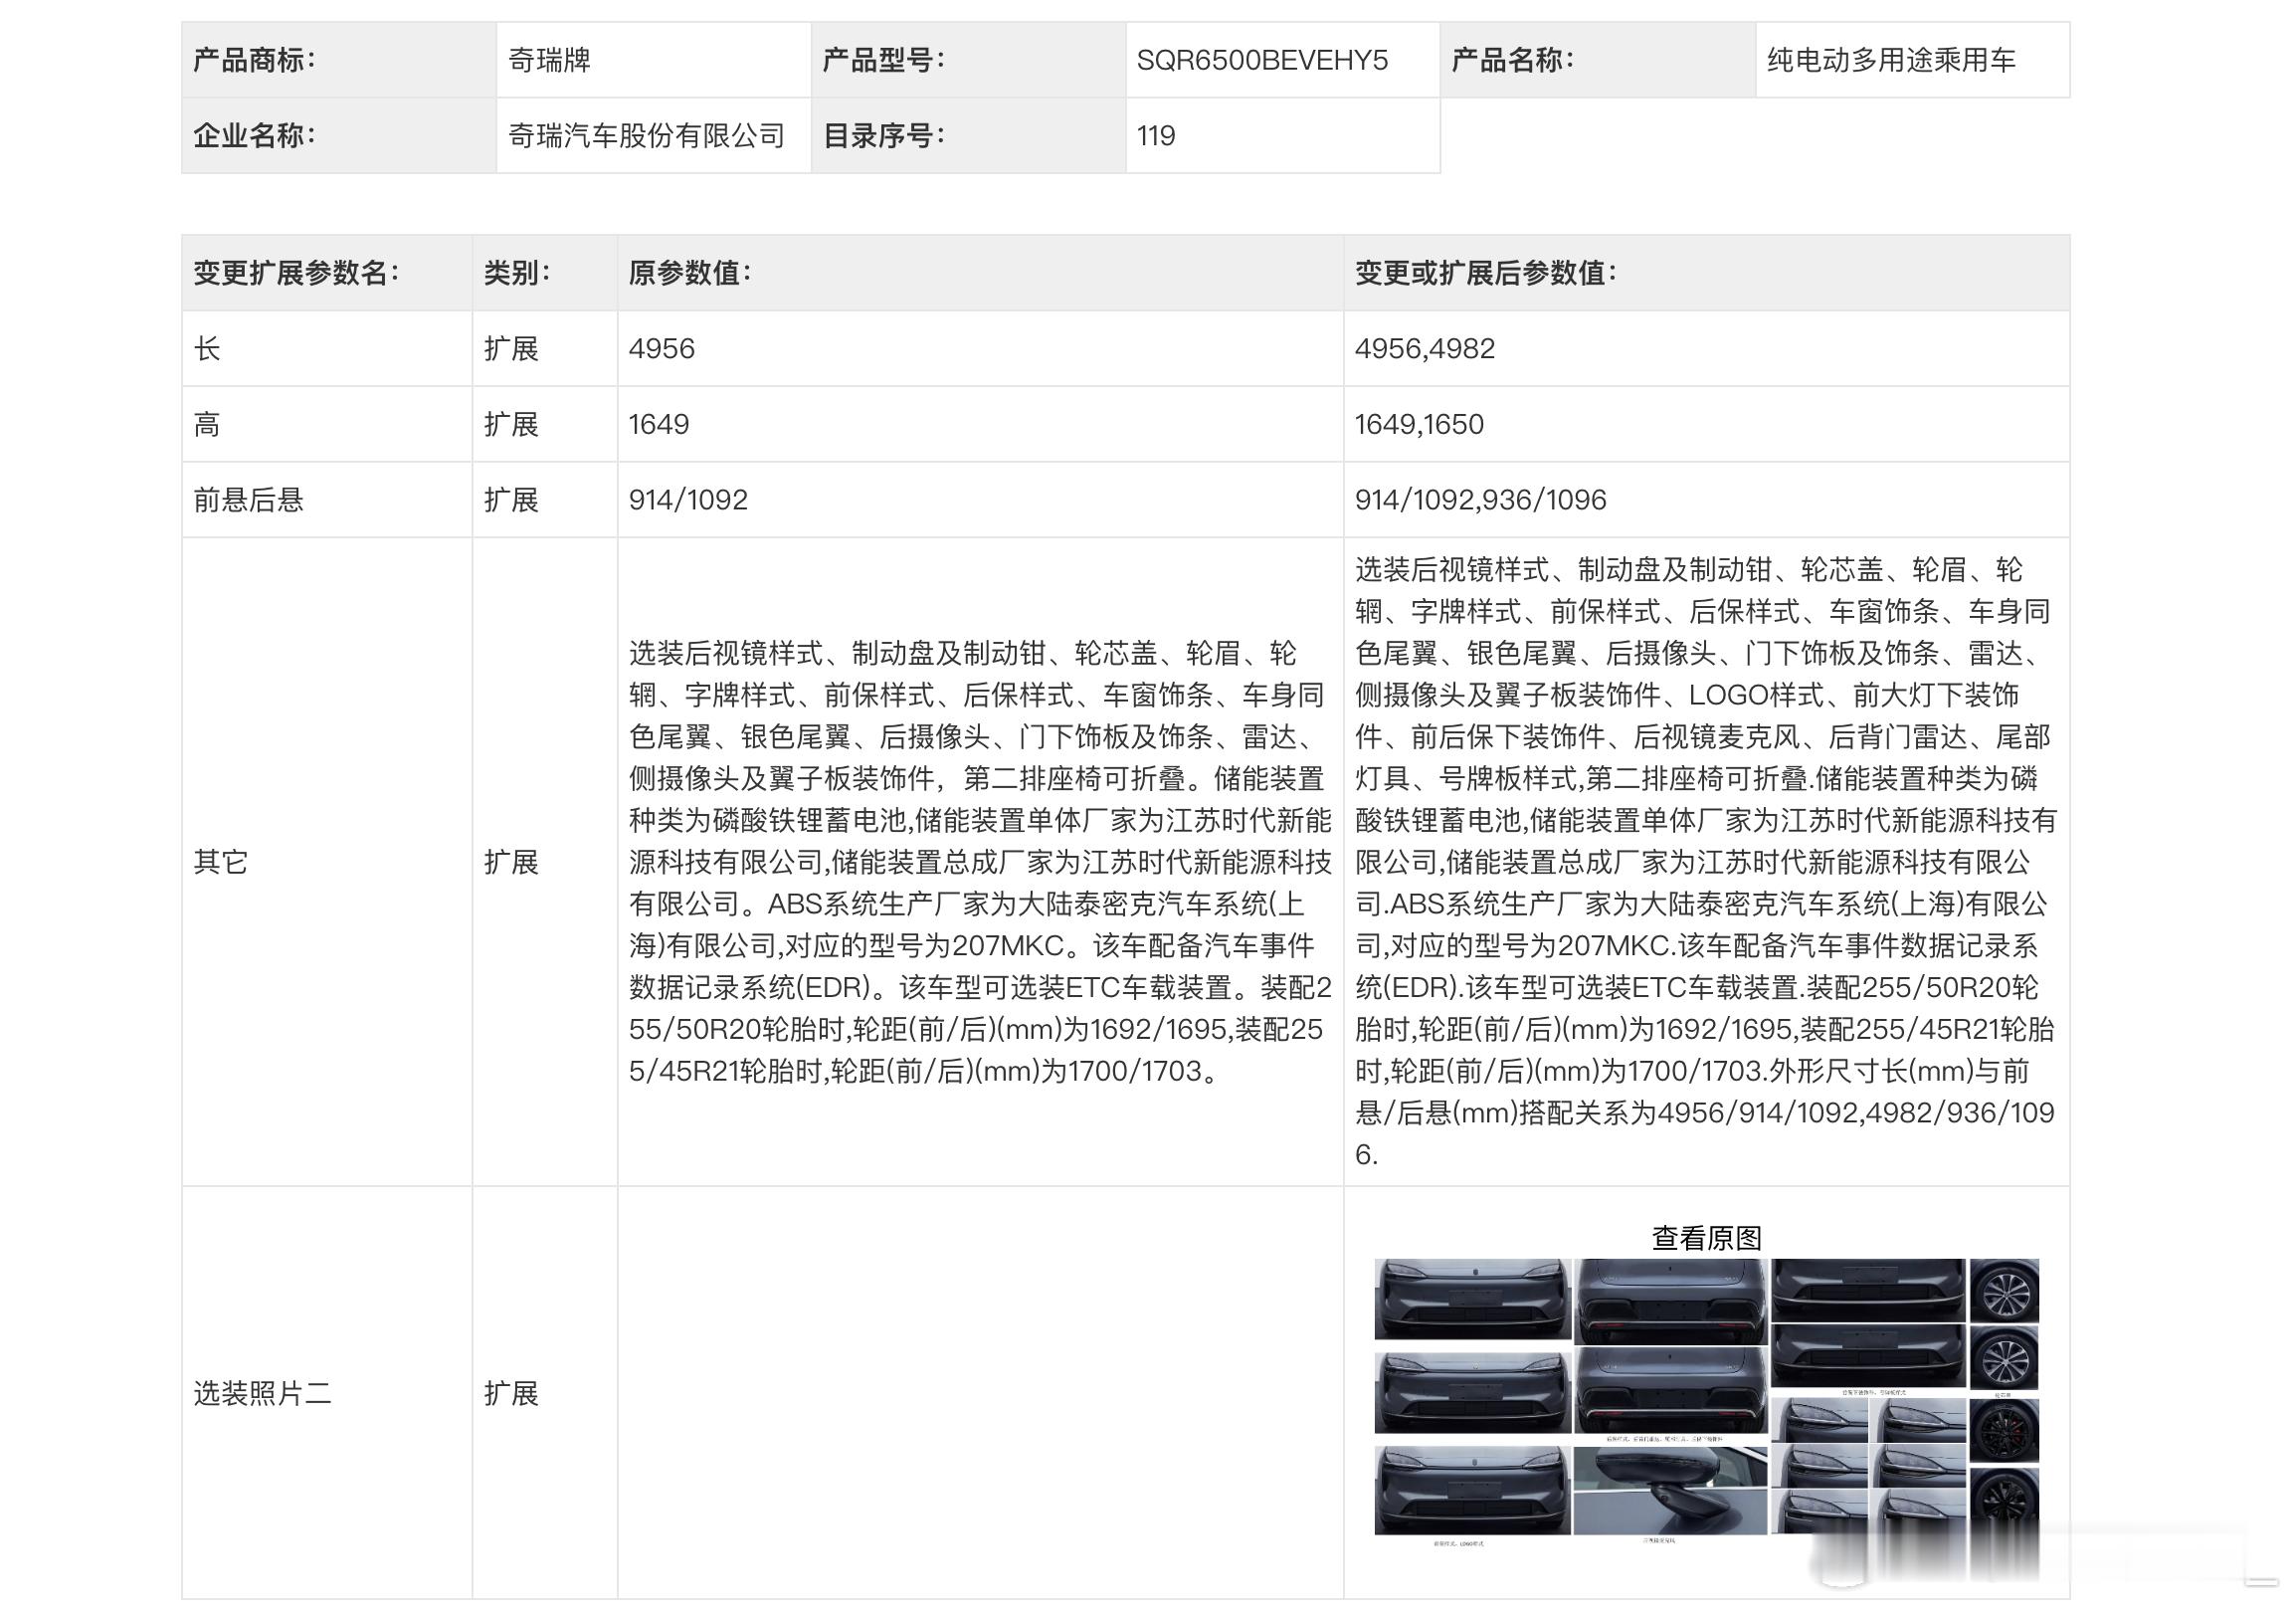Click the 产品型号 label cell
This screenshot has width=2296, height=1612.
click(968, 60)
